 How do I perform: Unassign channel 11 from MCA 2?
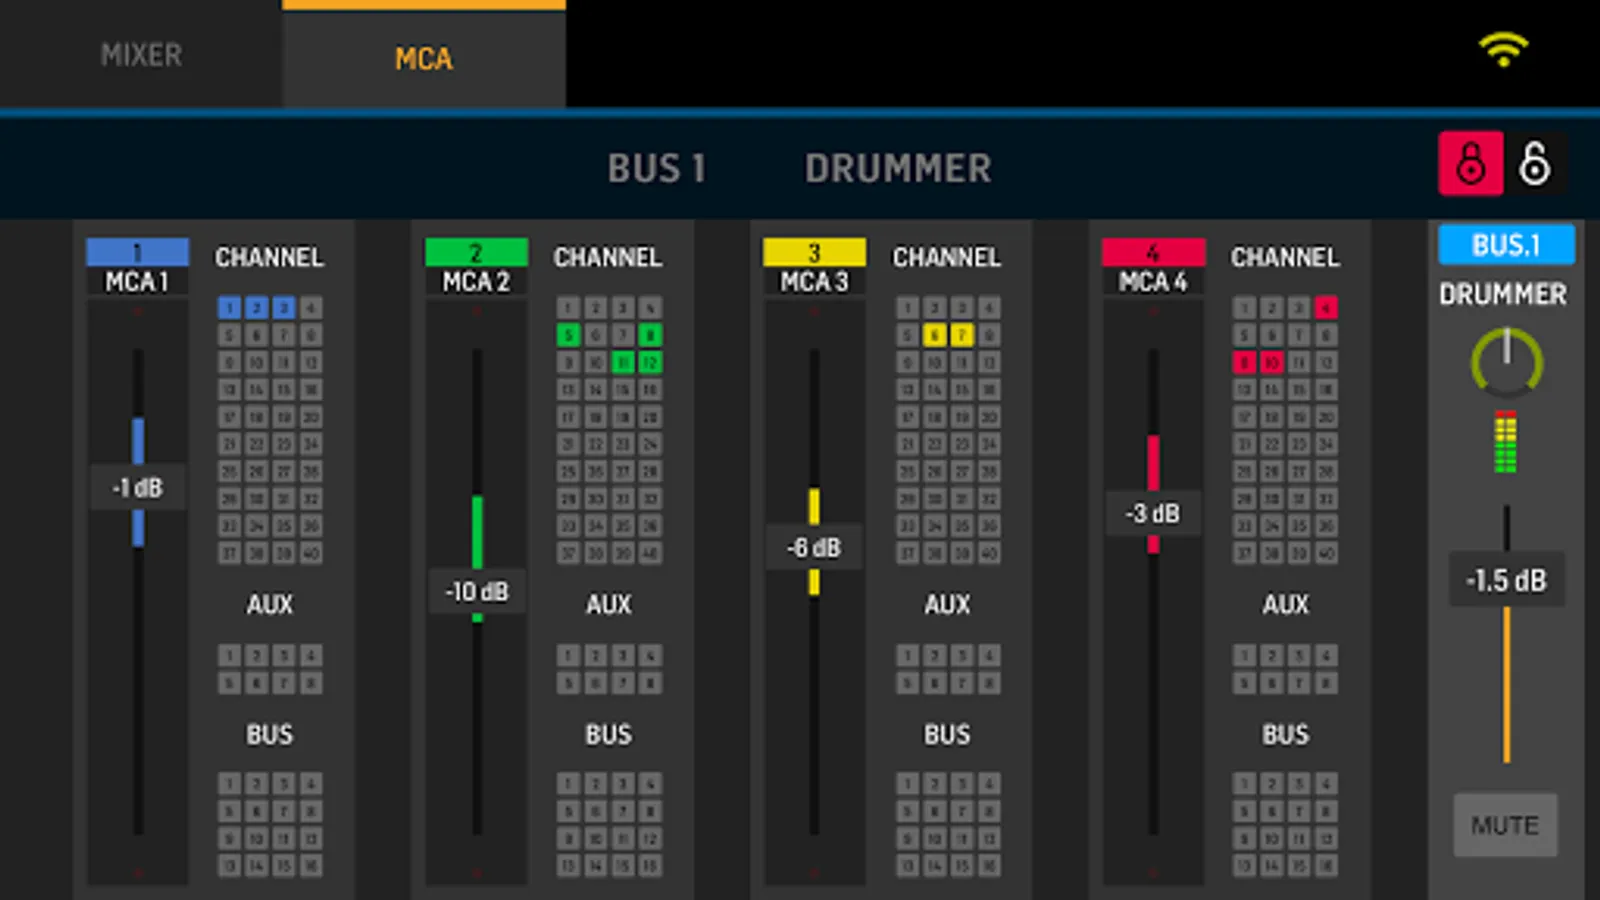[x=623, y=362]
